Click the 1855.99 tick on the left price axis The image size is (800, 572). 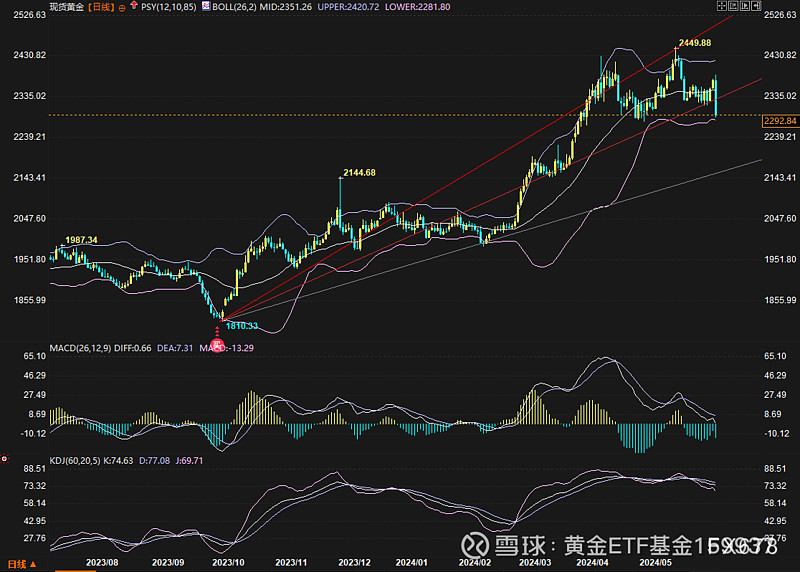[x=30, y=300]
